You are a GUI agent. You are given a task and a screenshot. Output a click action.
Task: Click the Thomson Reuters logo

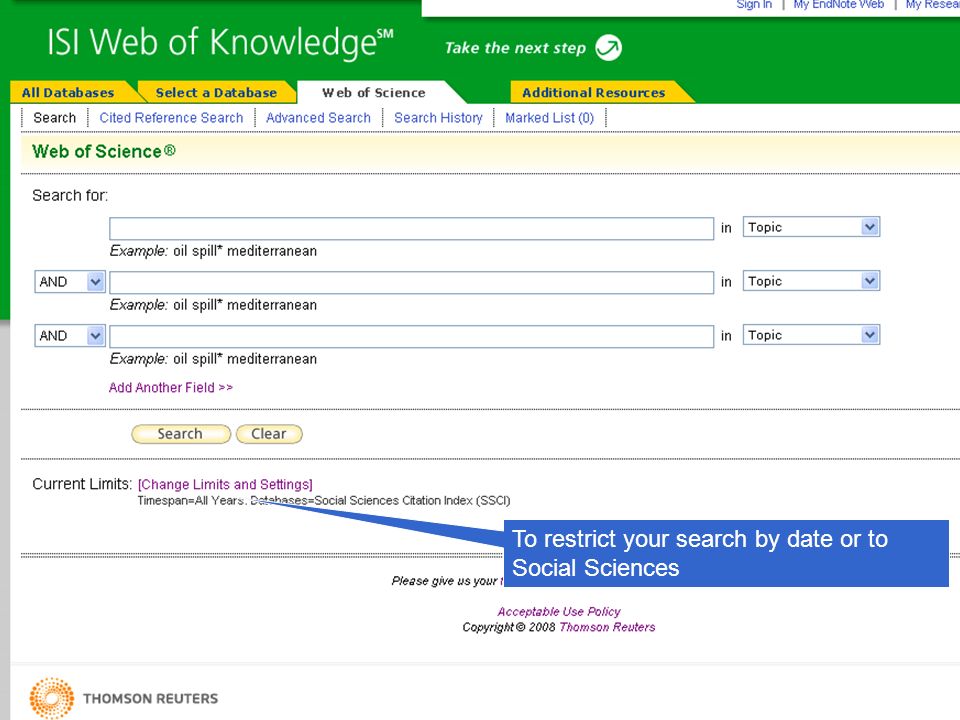coord(124,698)
